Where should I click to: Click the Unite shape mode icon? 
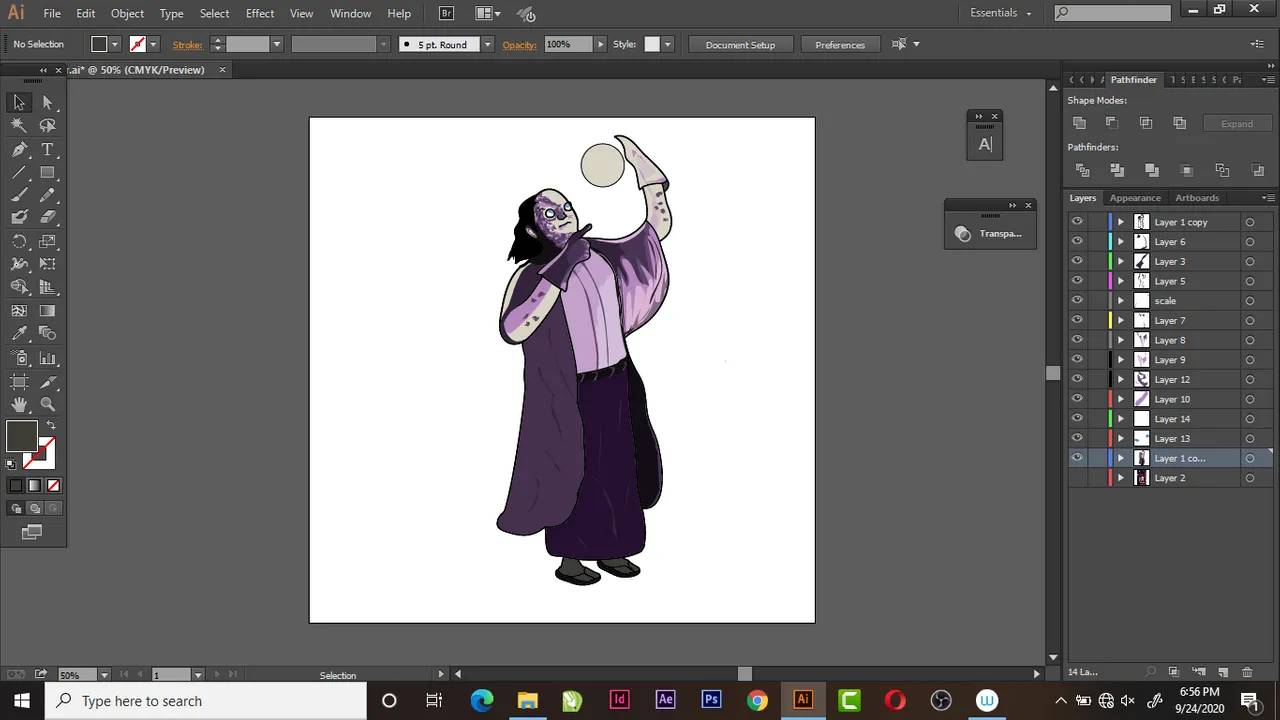[x=1079, y=123]
